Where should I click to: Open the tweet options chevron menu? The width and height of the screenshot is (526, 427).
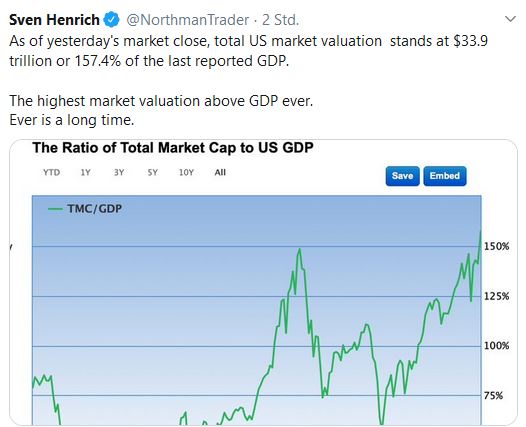click(x=510, y=19)
